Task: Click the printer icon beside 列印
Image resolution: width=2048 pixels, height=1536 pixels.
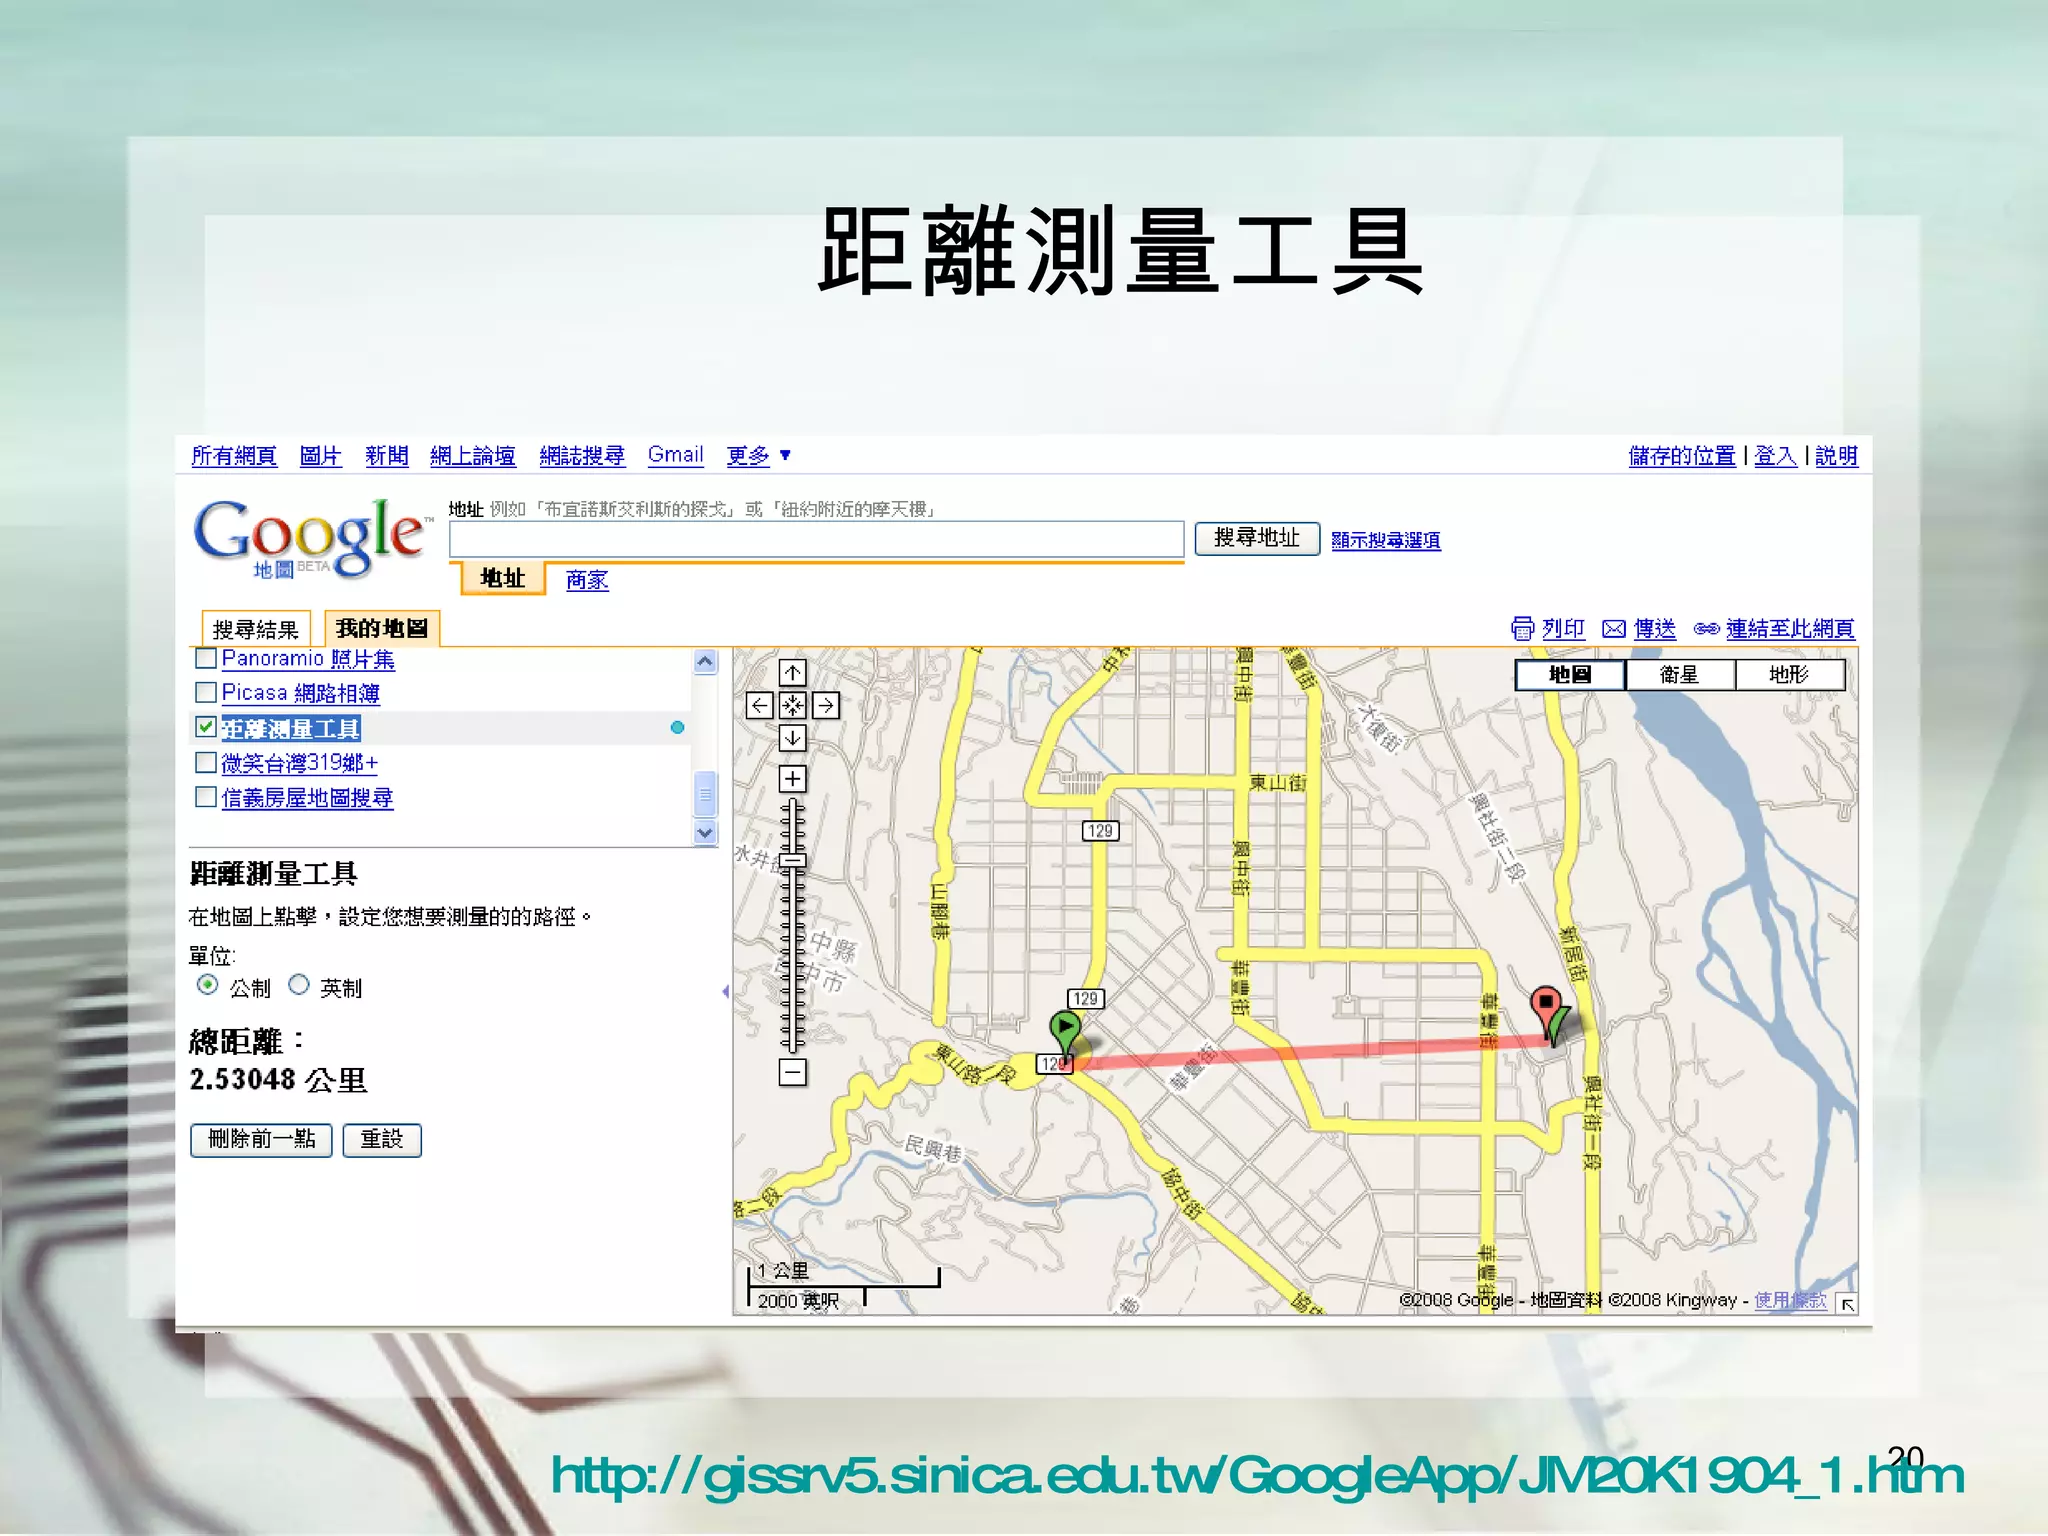Action: click(x=1522, y=628)
